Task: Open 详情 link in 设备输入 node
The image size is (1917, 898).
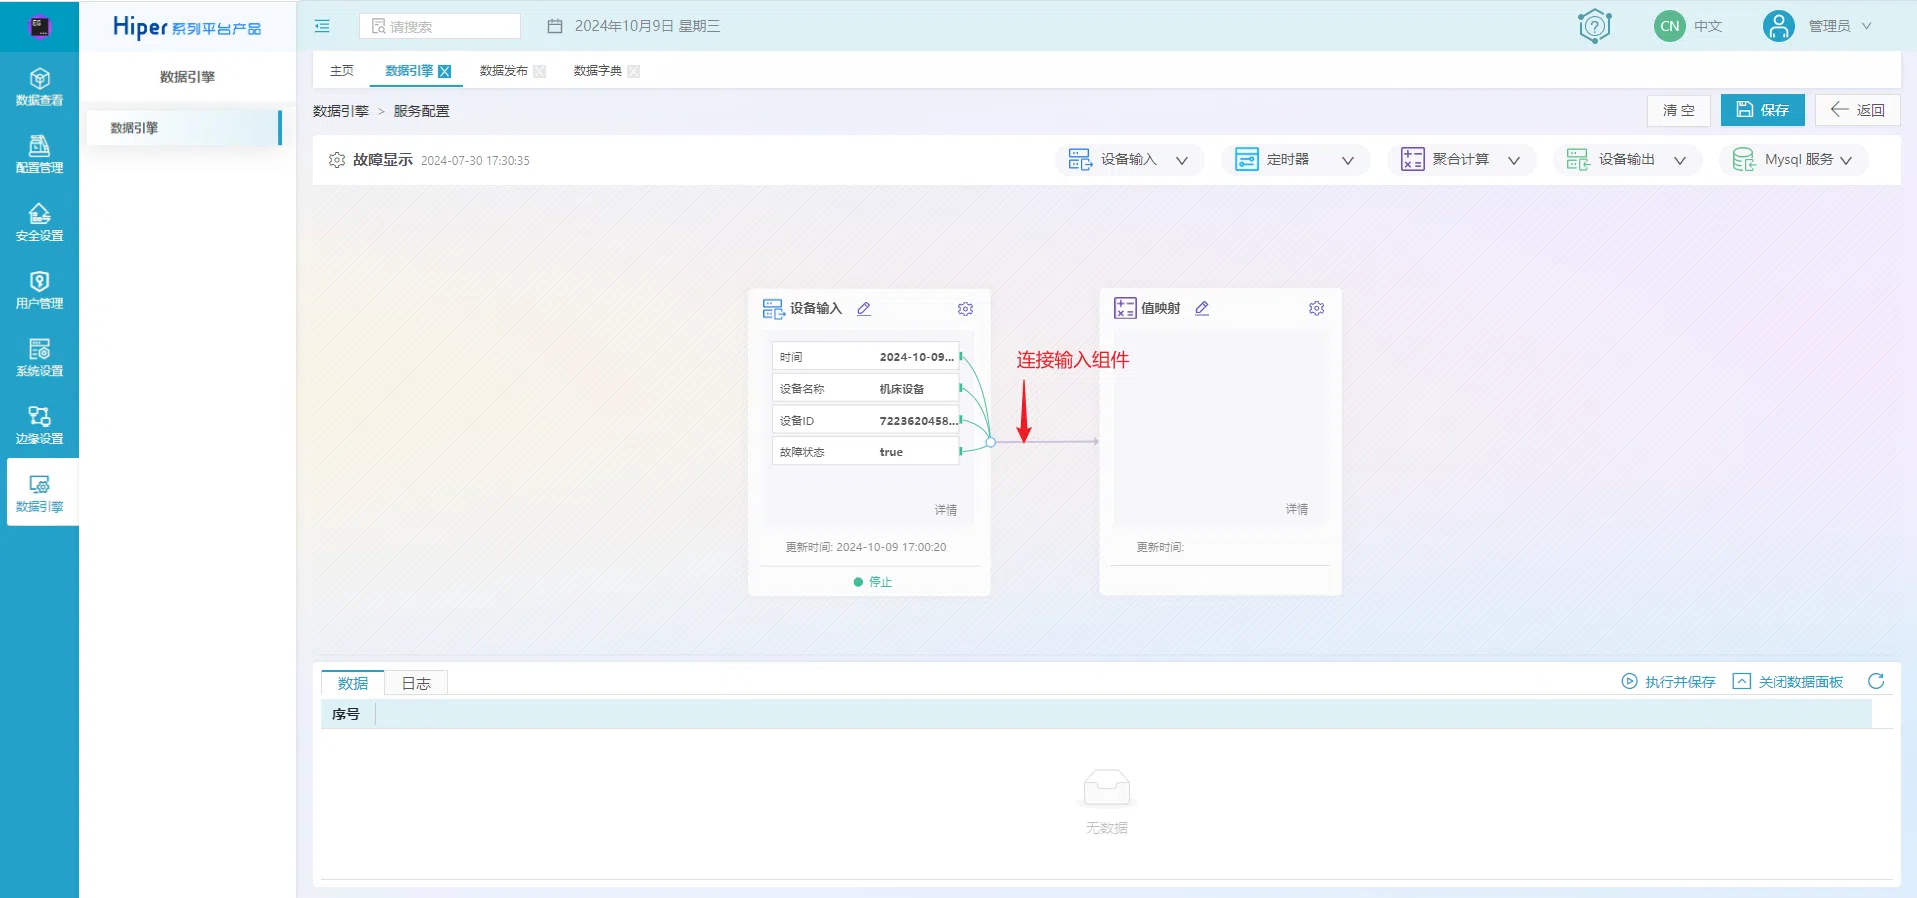Action: point(946,510)
